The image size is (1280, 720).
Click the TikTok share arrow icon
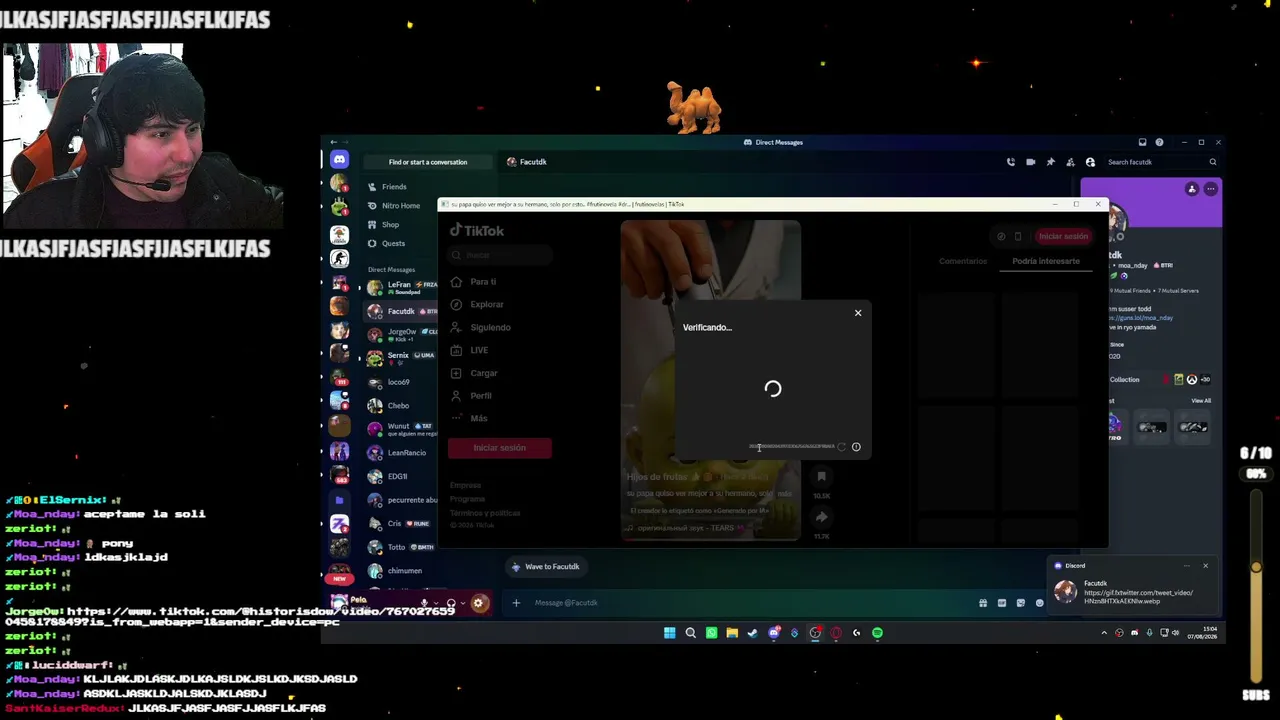(821, 517)
